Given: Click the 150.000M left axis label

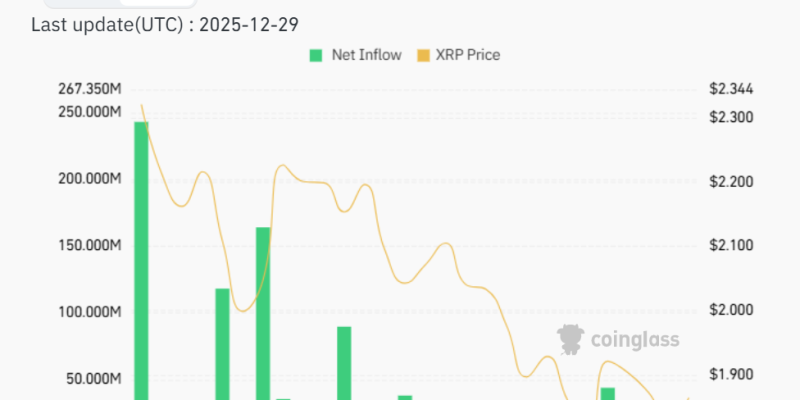Looking at the screenshot, I should [89, 246].
